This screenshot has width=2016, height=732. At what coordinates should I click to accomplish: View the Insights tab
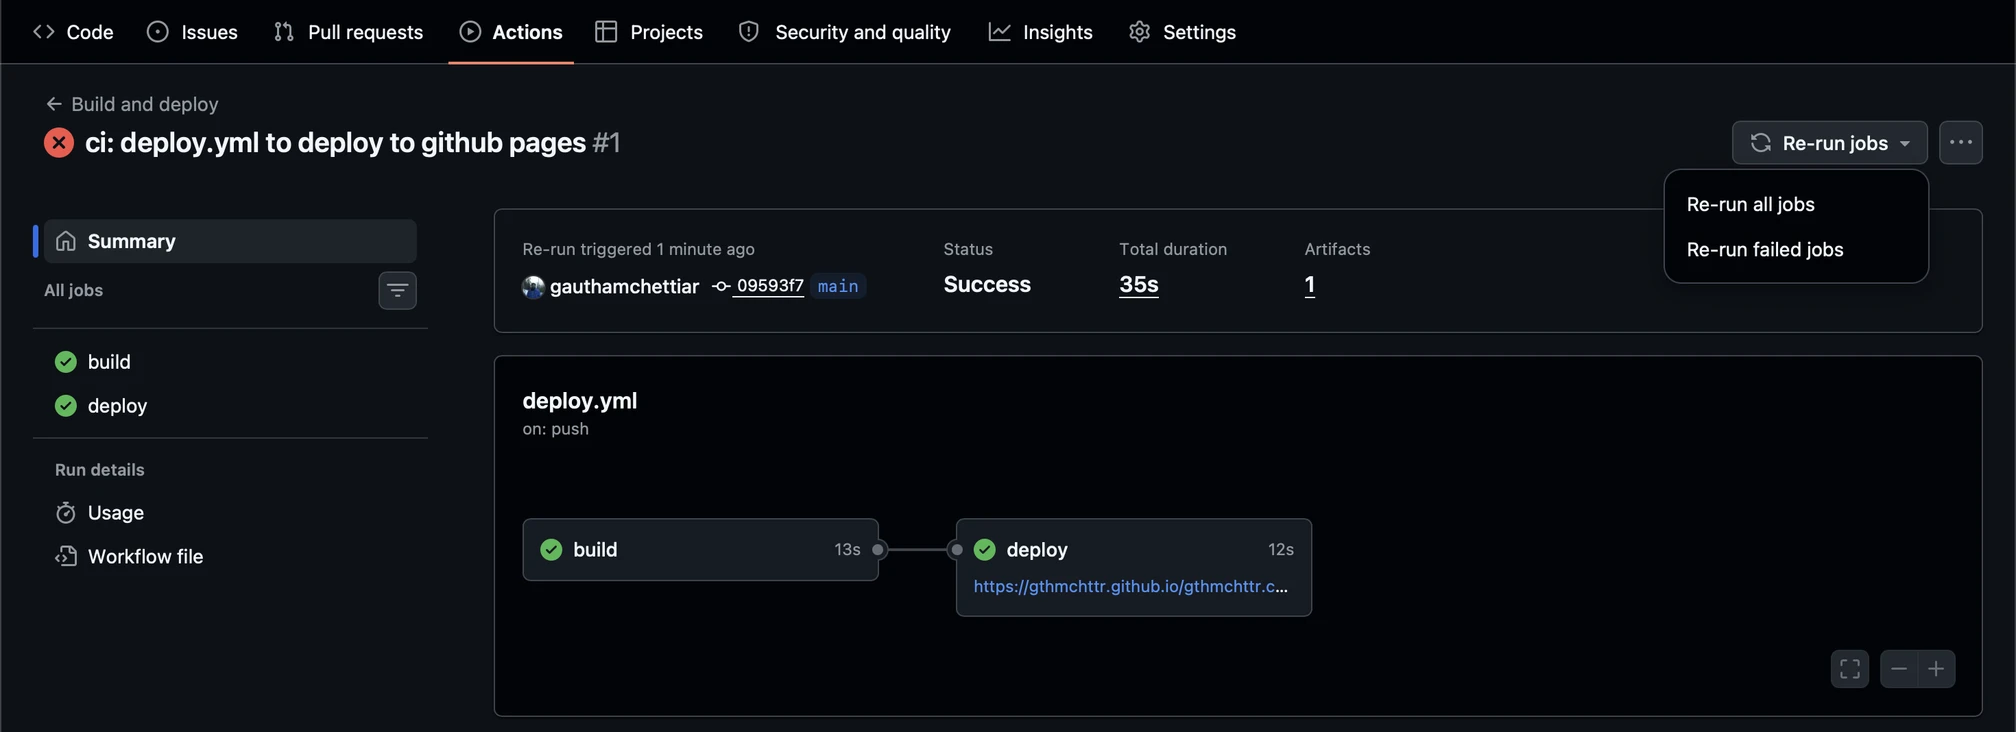1041,32
